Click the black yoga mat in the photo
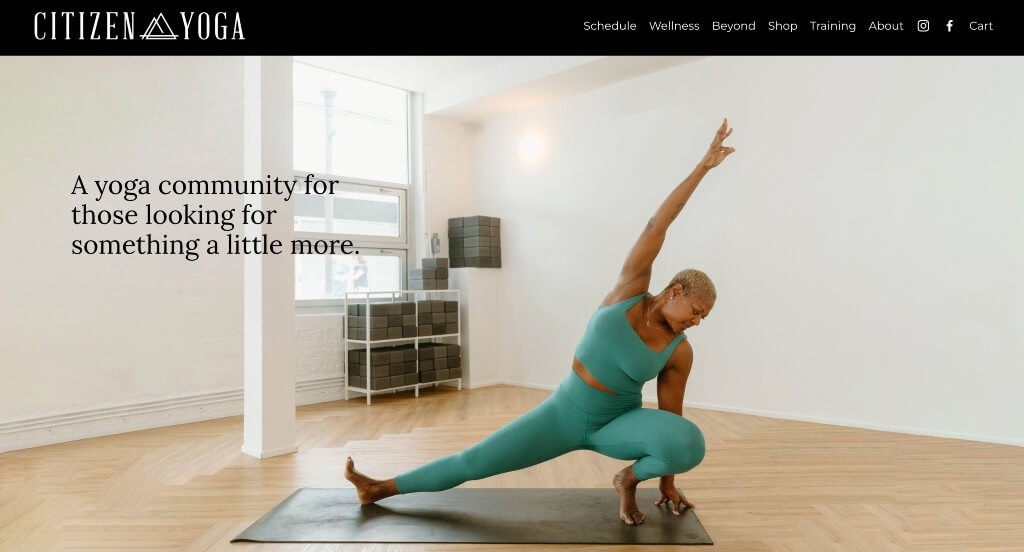1024x552 pixels. (472, 515)
